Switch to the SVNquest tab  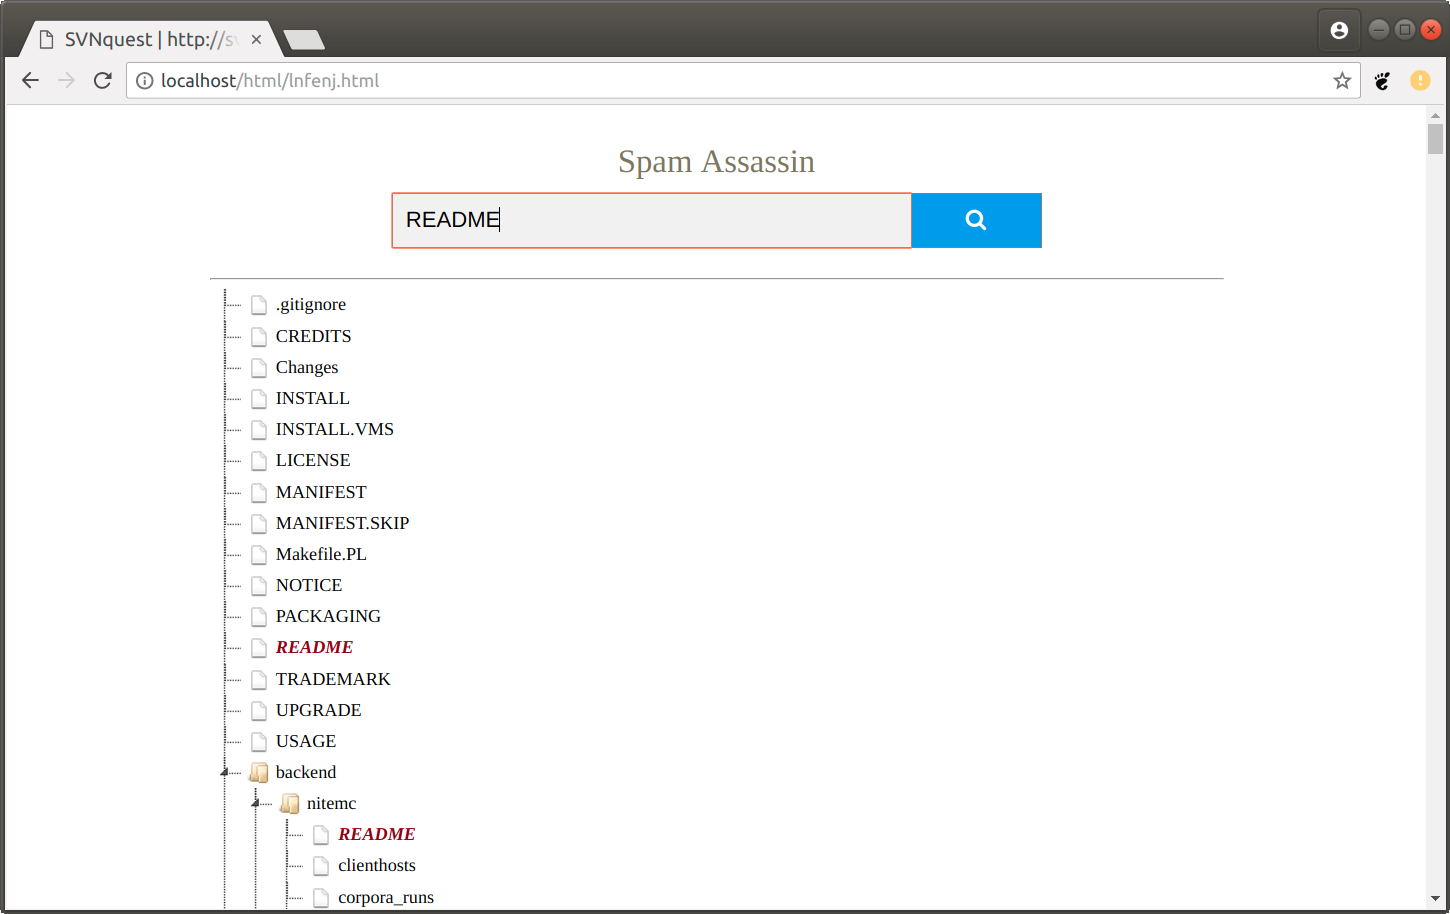[x=150, y=39]
